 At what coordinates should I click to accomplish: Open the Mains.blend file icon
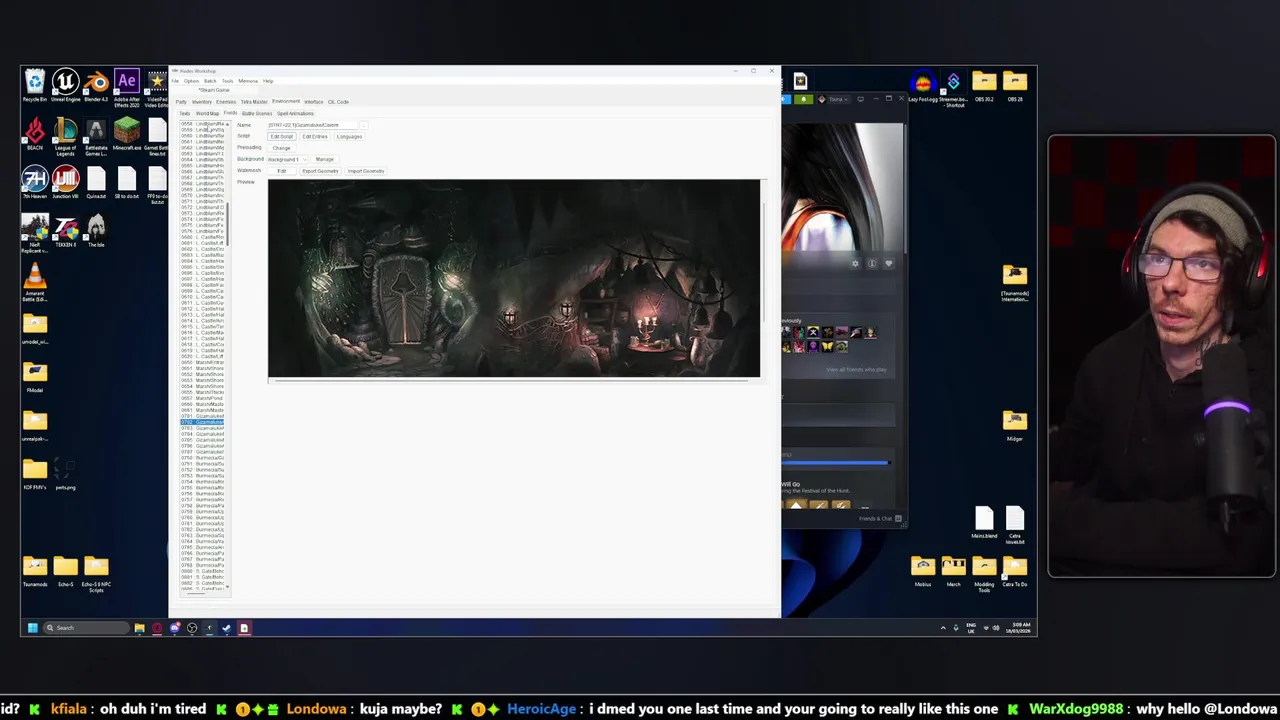(x=984, y=521)
